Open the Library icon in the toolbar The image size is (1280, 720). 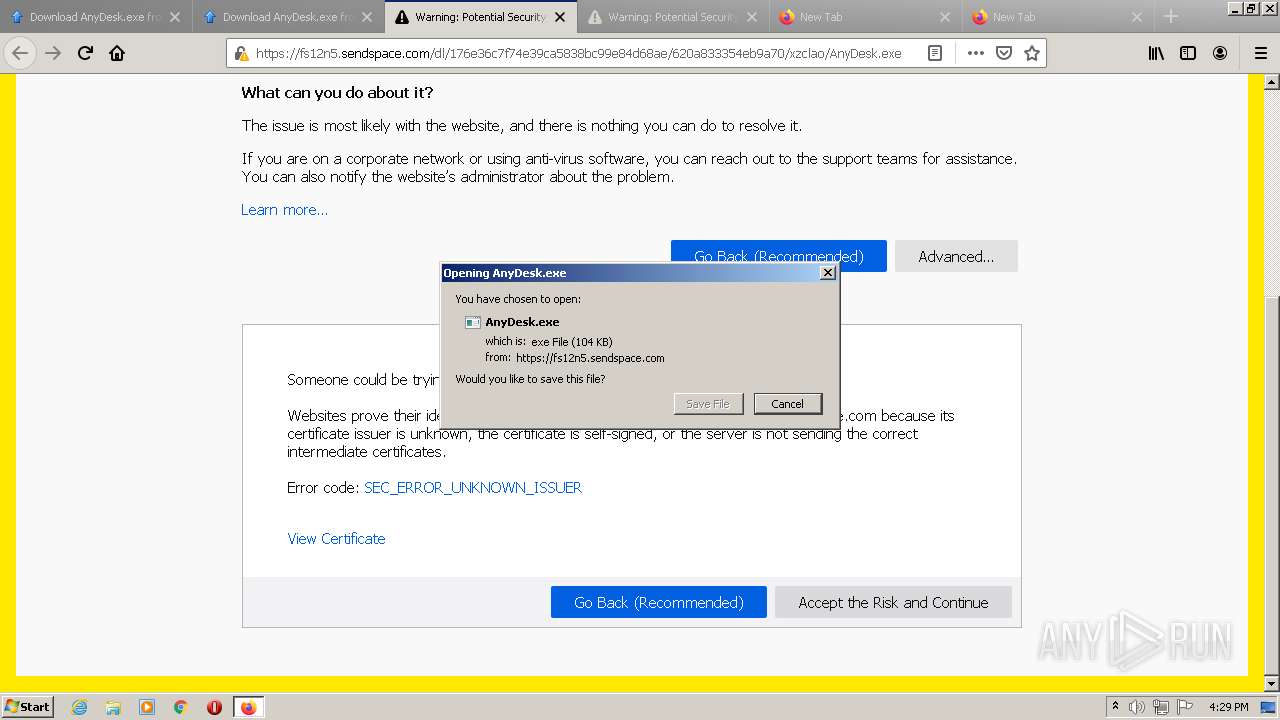pyautogui.click(x=1156, y=53)
